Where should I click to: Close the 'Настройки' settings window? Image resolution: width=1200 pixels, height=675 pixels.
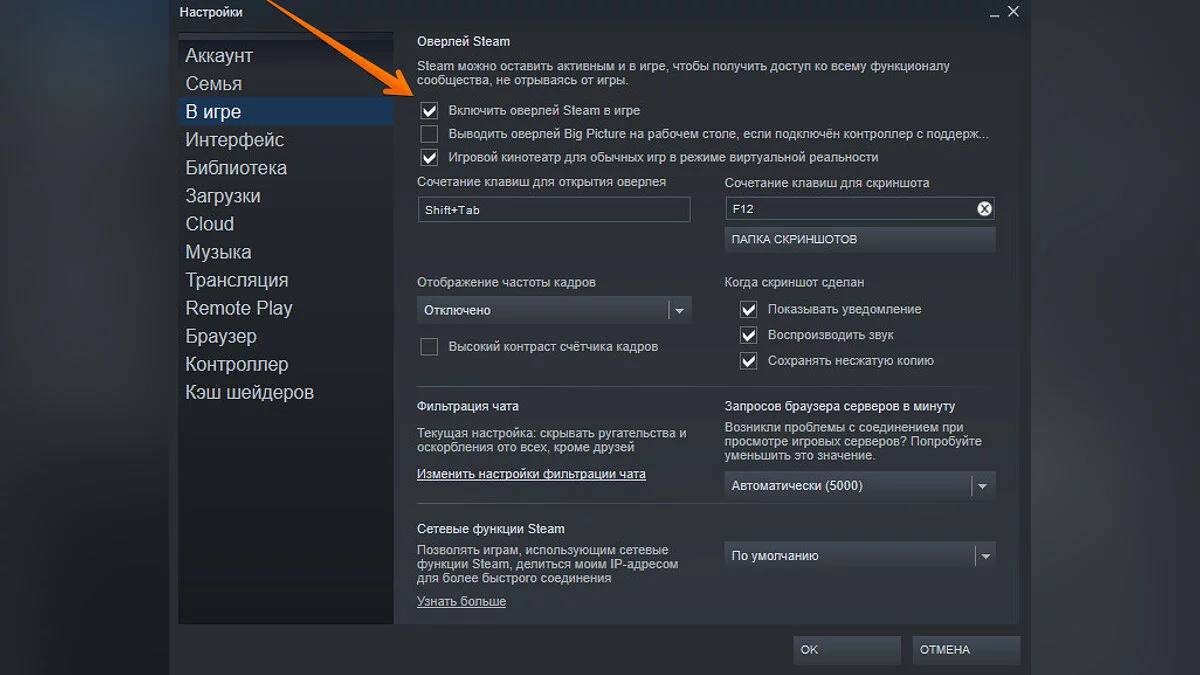pyautogui.click(x=1013, y=12)
